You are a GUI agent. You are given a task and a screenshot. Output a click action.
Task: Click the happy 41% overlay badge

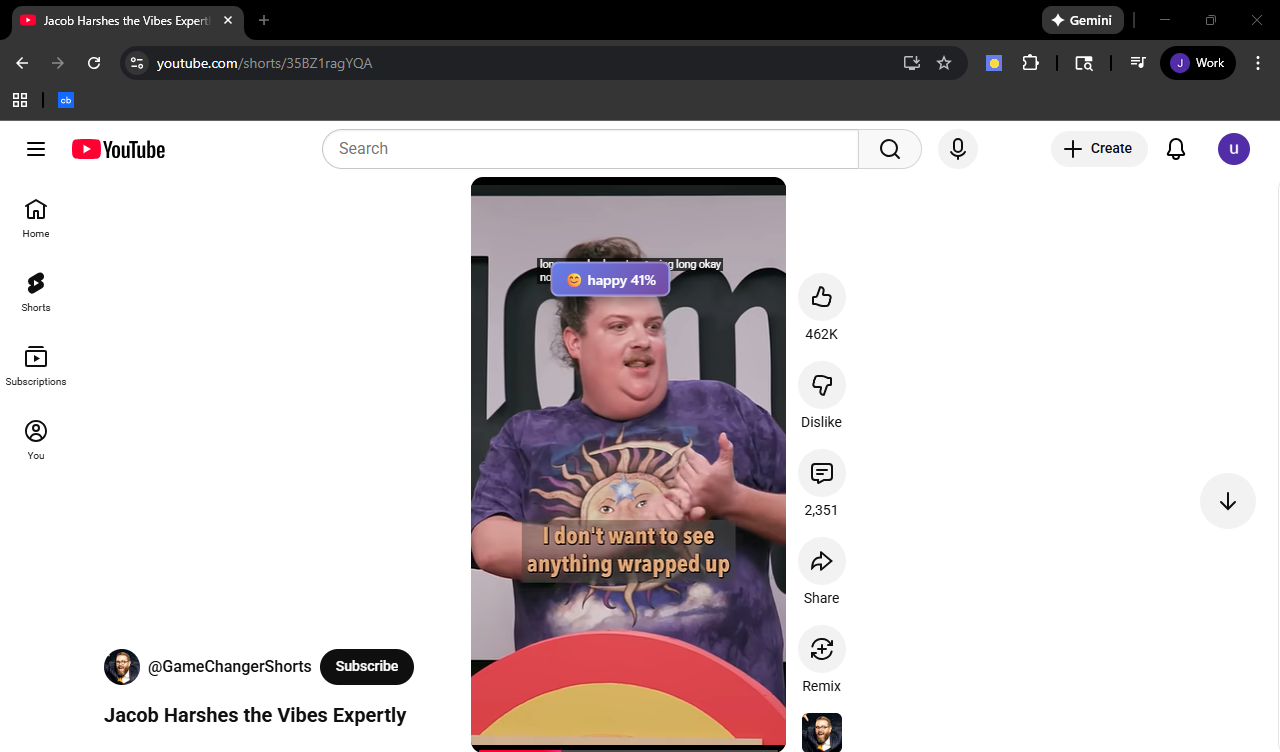coord(610,279)
